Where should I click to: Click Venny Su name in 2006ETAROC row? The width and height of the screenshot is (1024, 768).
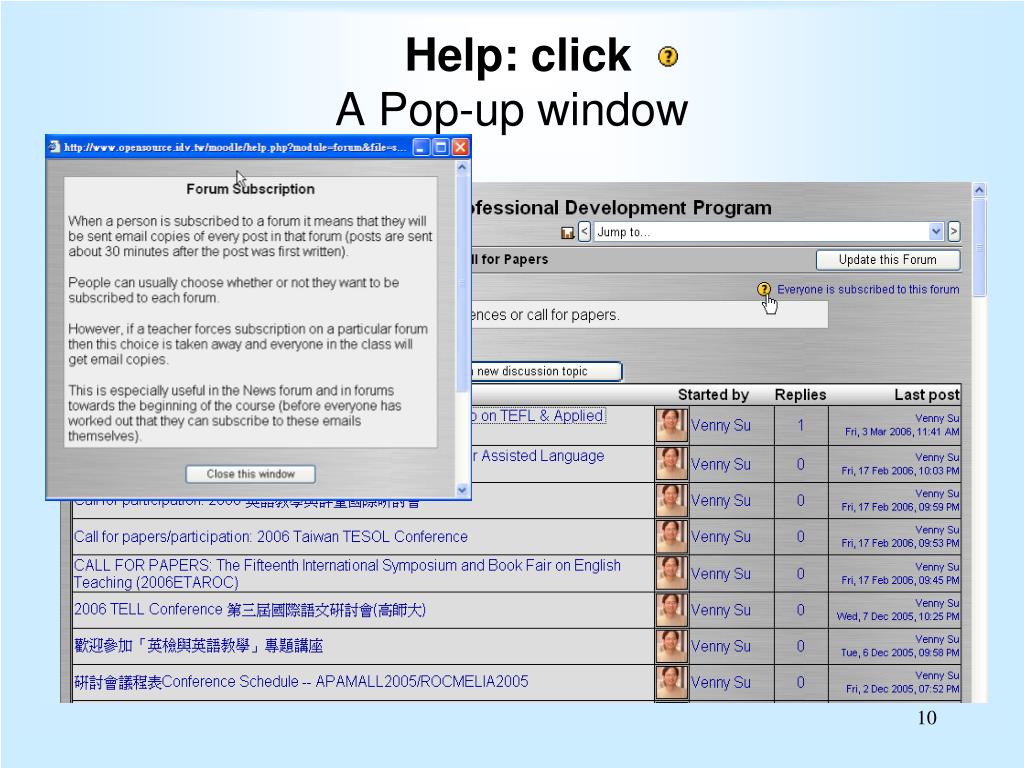(721, 573)
